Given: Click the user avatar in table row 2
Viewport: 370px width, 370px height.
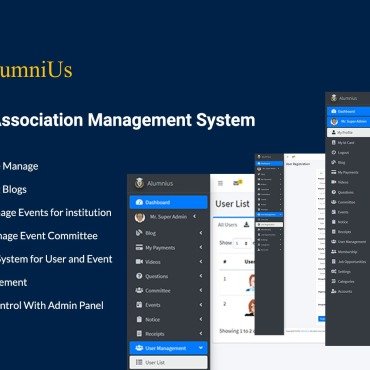Looking at the screenshot, I should (250, 307).
